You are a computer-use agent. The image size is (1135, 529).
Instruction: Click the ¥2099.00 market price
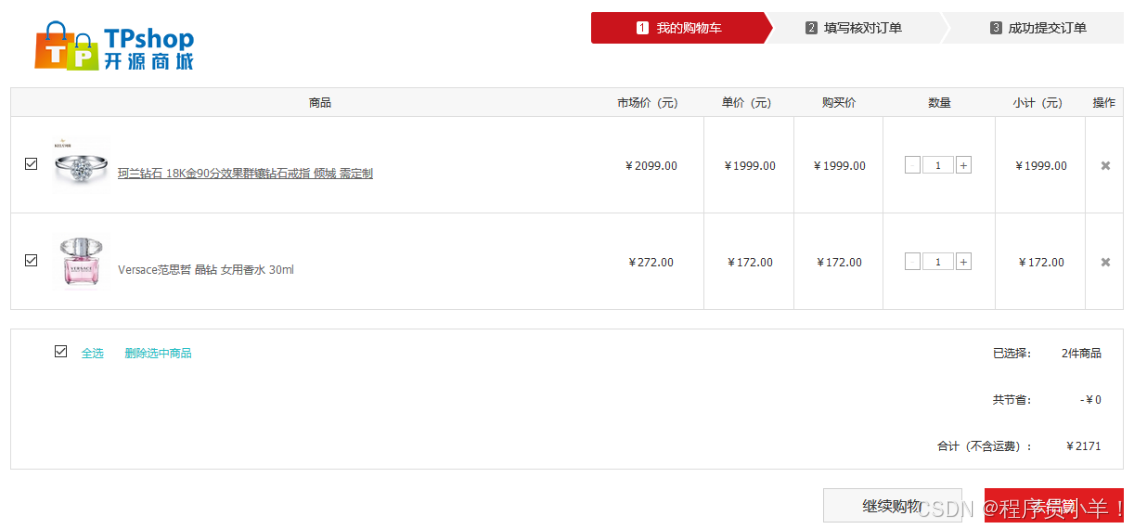(651, 166)
